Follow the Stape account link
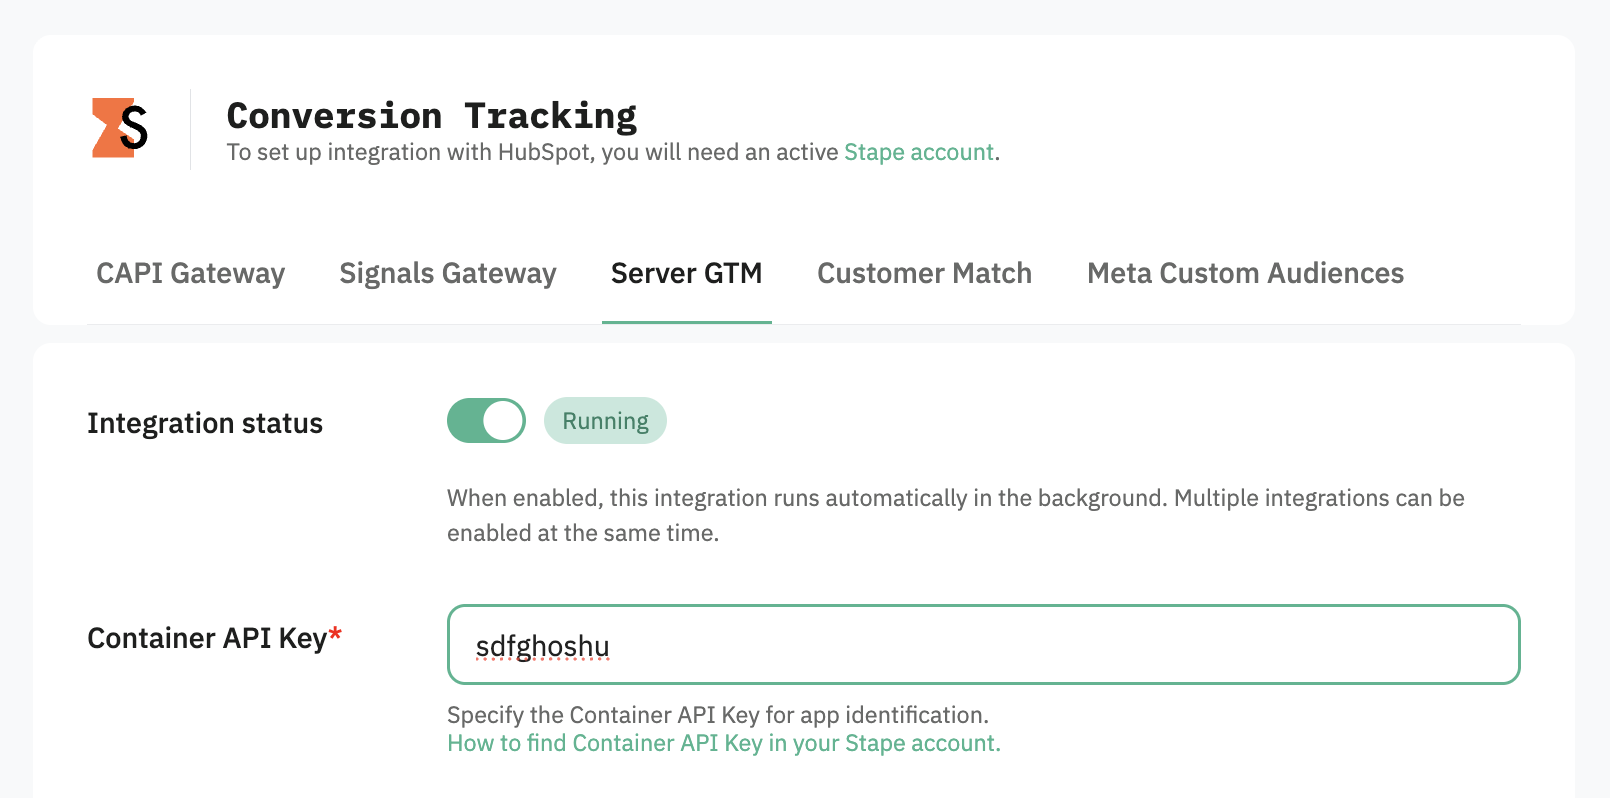The image size is (1610, 798). click(x=919, y=152)
